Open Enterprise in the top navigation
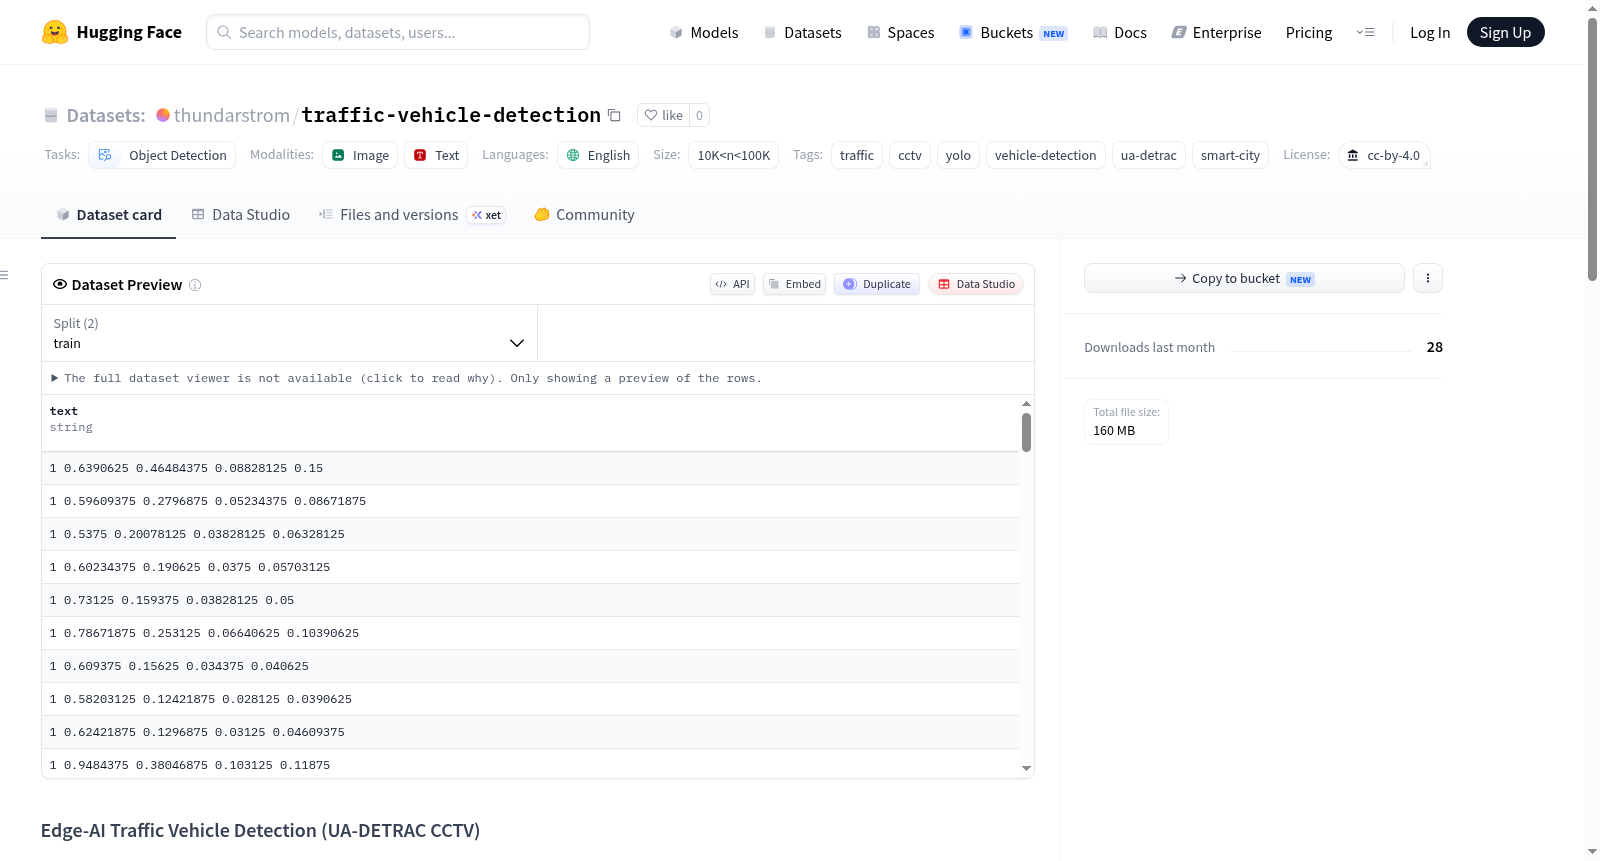This screenshot has width=1600, height=861. pyautogui.click(x=1217, y=32)
